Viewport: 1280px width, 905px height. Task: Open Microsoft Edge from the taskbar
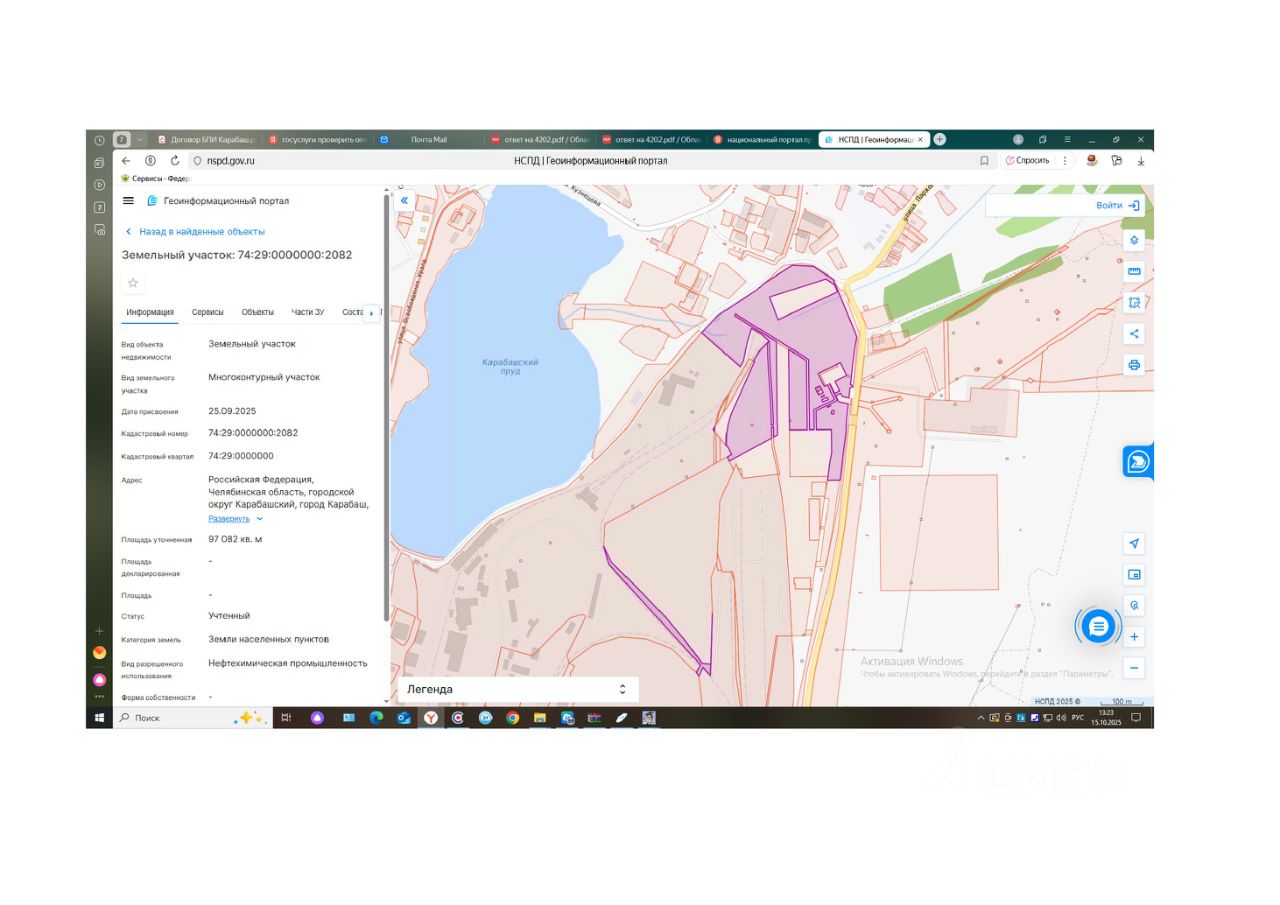377,718
